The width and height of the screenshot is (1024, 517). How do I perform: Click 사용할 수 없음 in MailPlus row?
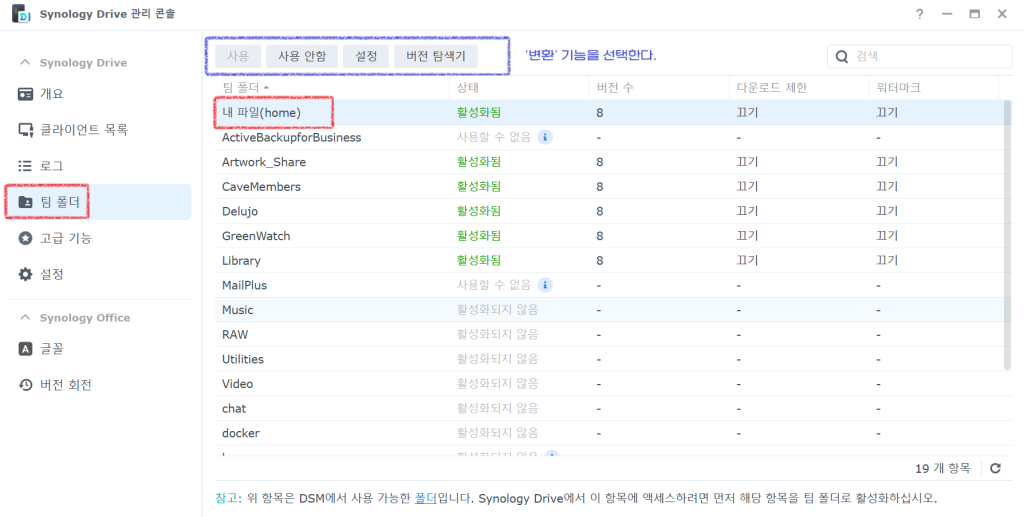[494, 285]
